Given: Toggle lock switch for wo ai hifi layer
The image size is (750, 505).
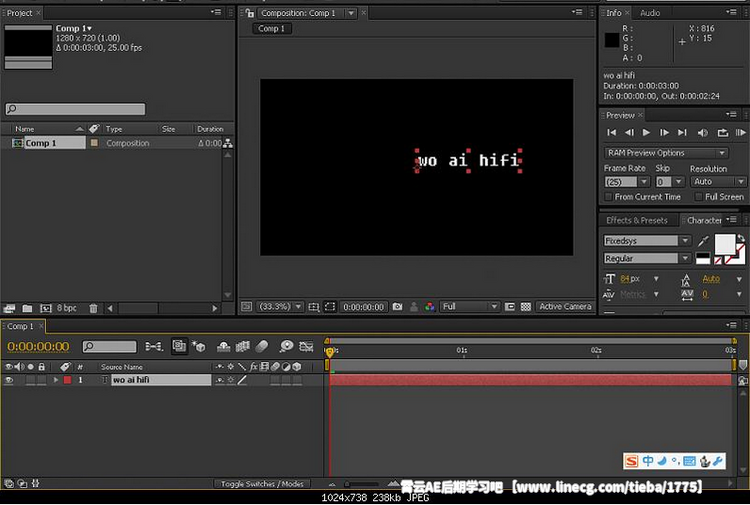Looking at the screenshot, I should [x=42, y=380].
